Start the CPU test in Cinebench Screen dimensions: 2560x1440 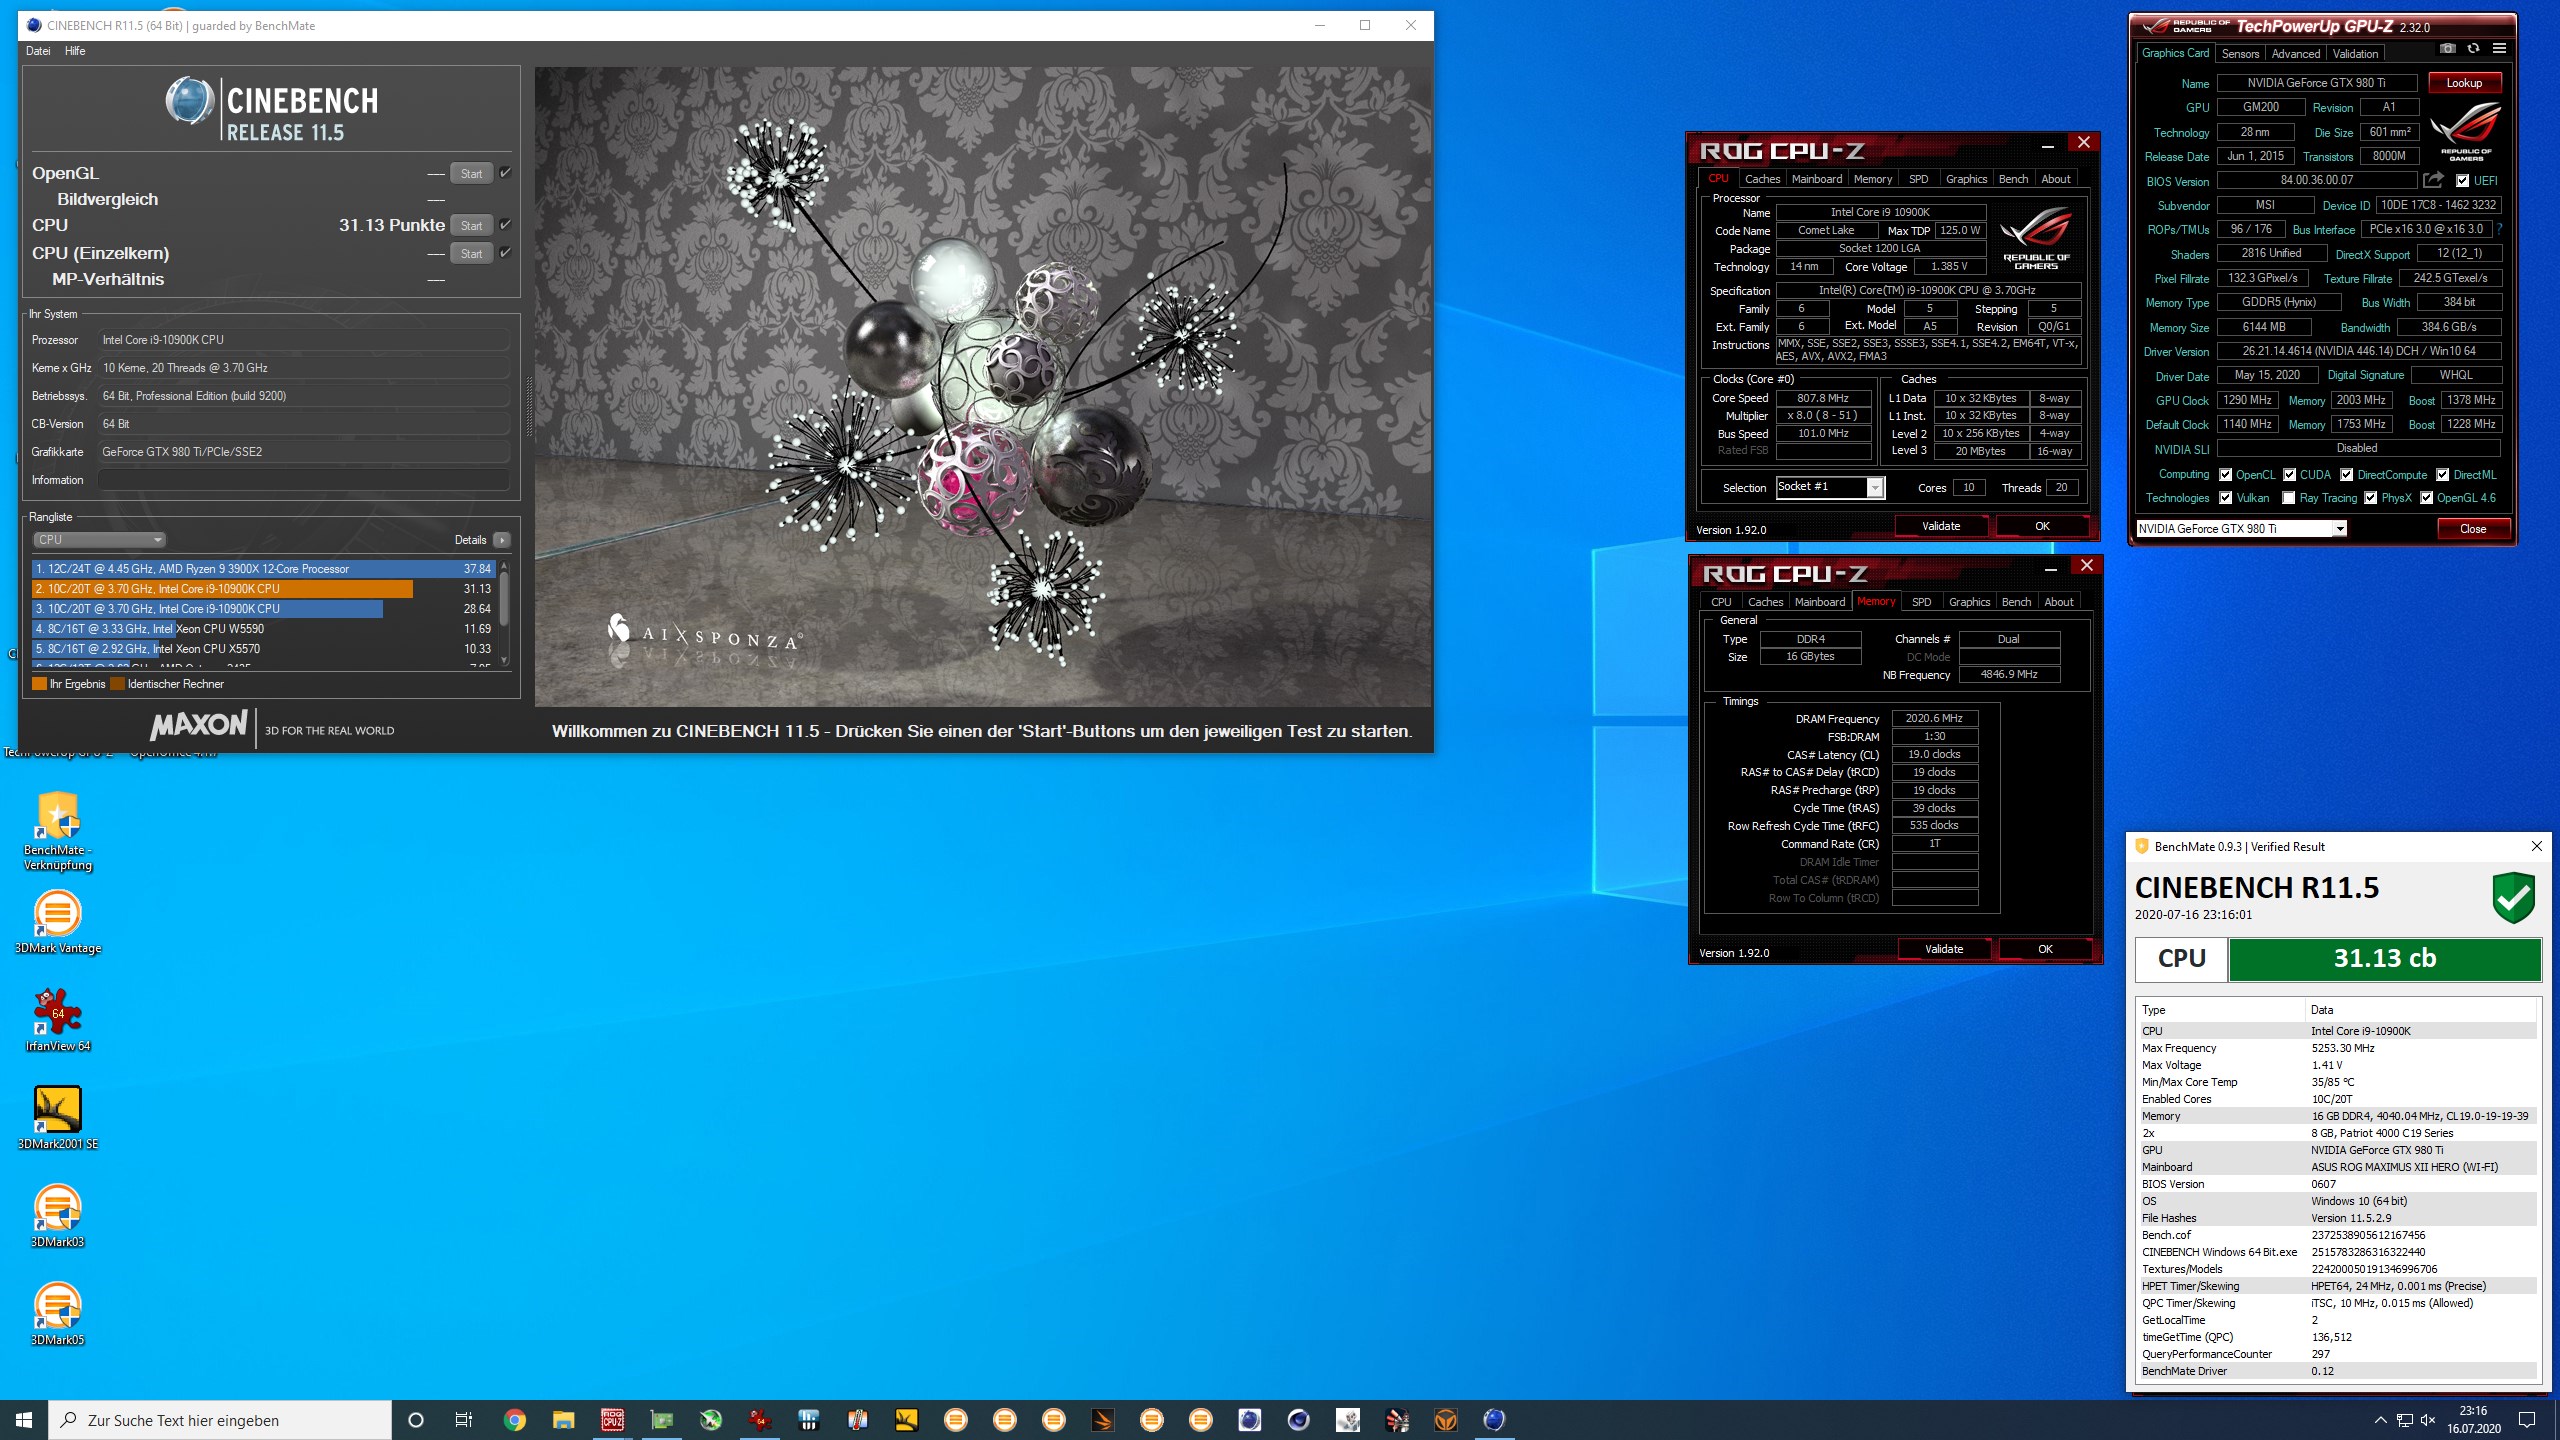coord(471,225)
